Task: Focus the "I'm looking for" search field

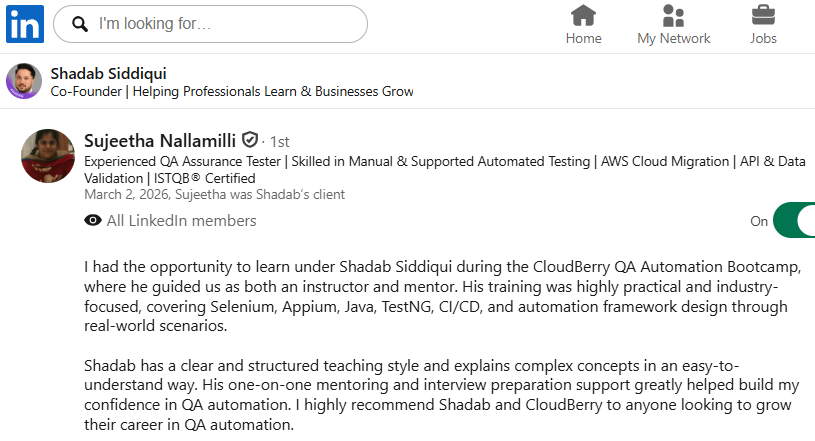Action: click(x=220, y=24)
